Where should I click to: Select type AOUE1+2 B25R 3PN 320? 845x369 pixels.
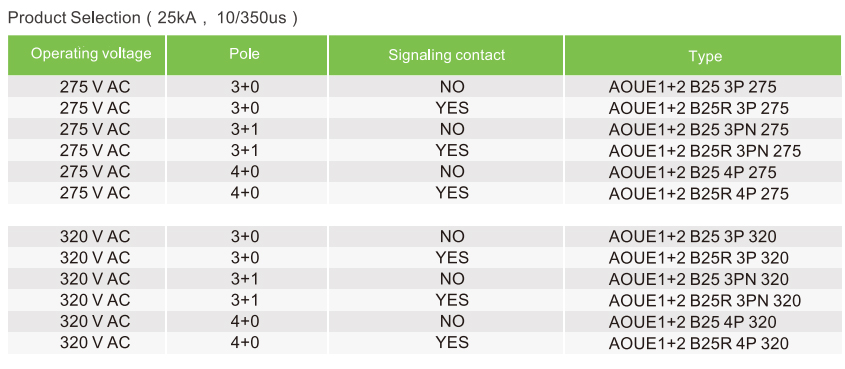coord(704,301)
